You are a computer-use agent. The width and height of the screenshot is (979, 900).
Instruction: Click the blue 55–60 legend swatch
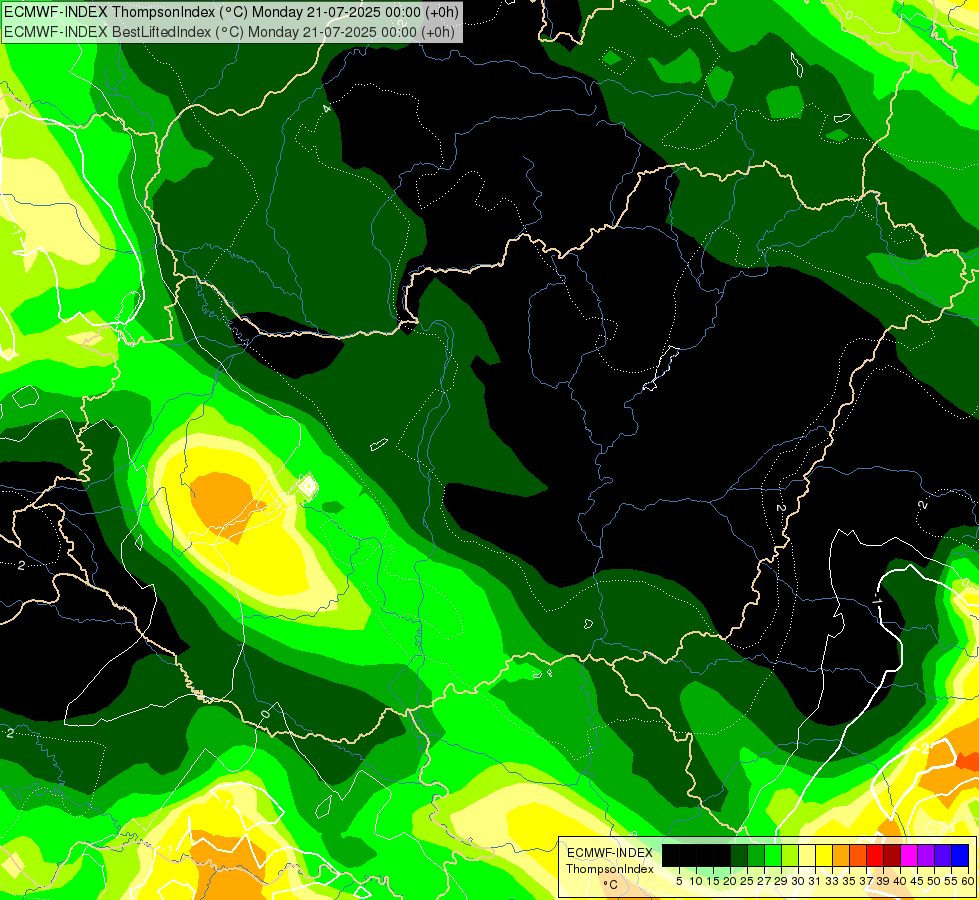(960, 855)
